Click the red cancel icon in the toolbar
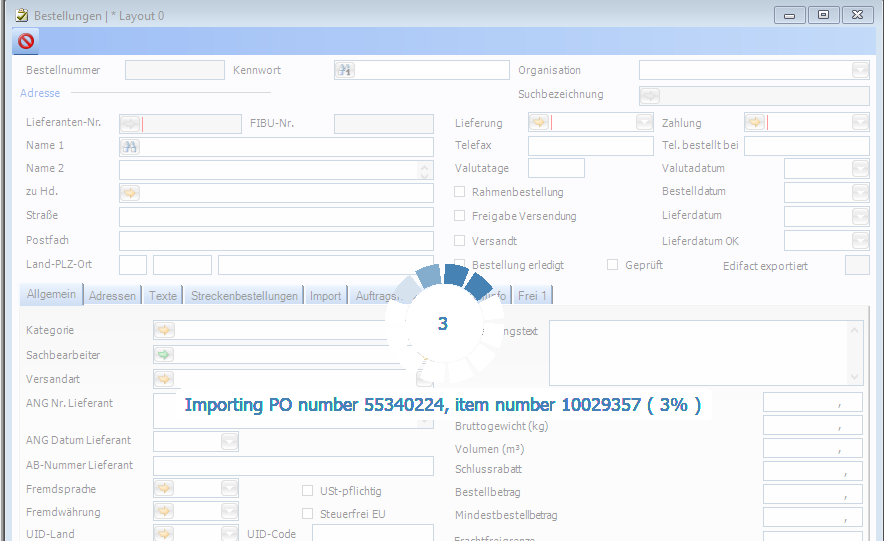The image size is (884, 541). 26,41
